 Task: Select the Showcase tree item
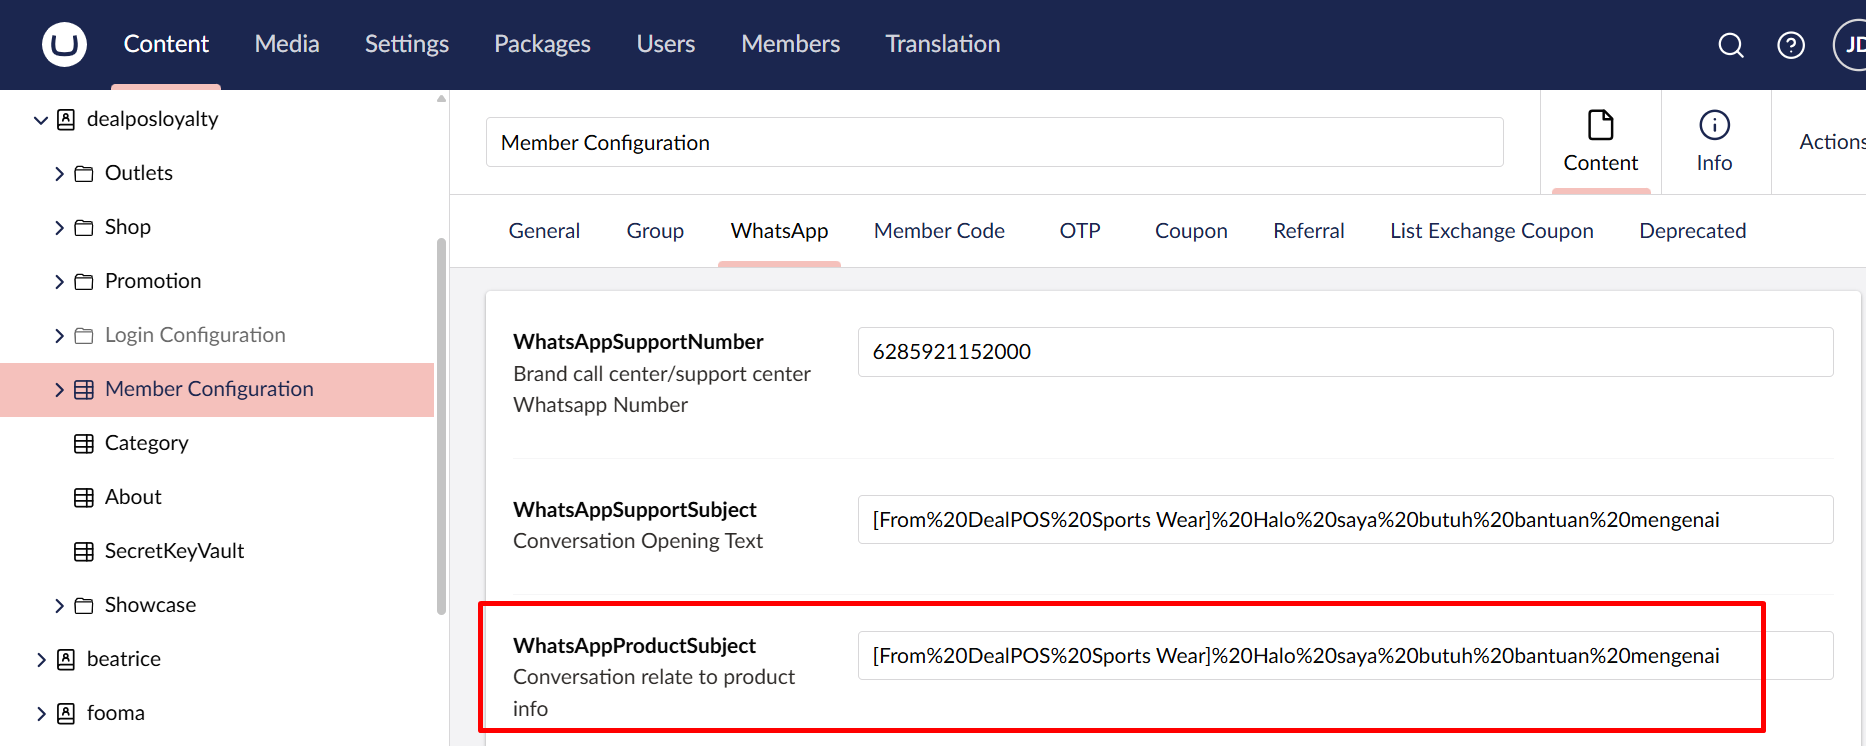tap(150, 605)
